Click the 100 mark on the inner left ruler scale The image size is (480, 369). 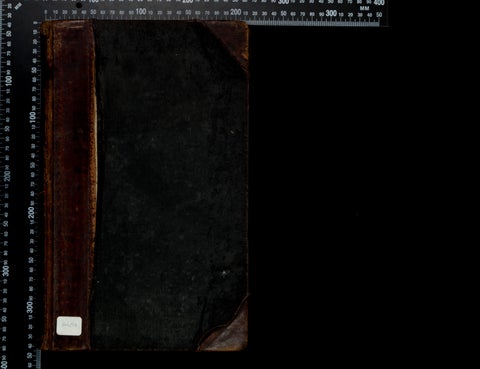tap(32, 117)
